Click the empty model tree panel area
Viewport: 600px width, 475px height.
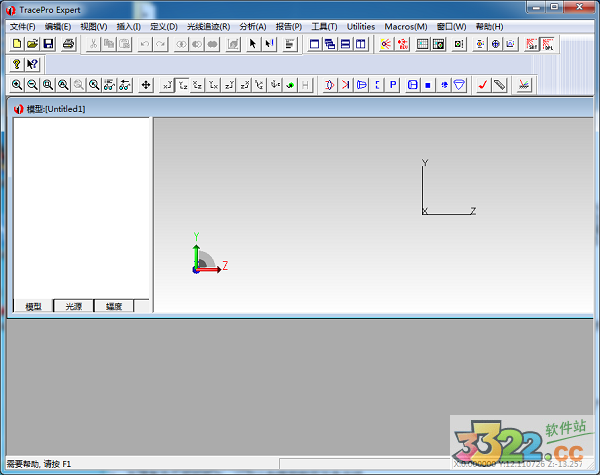(x=81, y=200)
